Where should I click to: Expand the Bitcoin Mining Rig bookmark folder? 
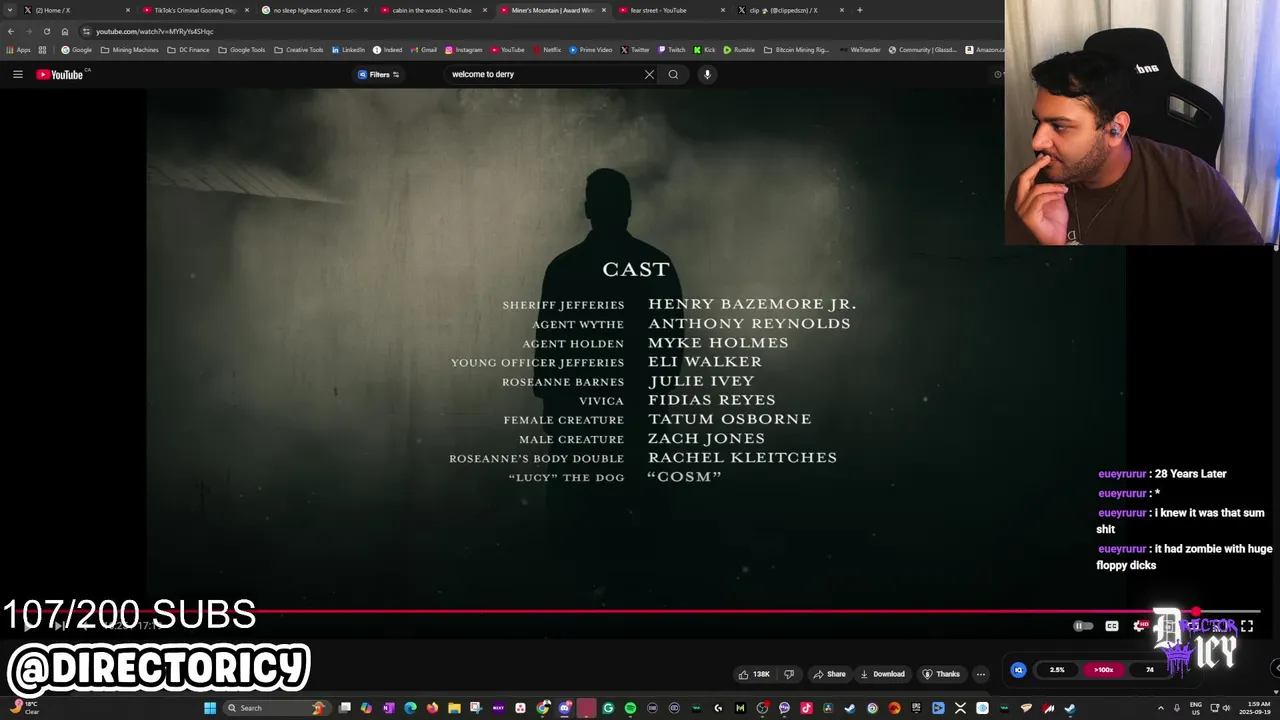coord(796,50)
